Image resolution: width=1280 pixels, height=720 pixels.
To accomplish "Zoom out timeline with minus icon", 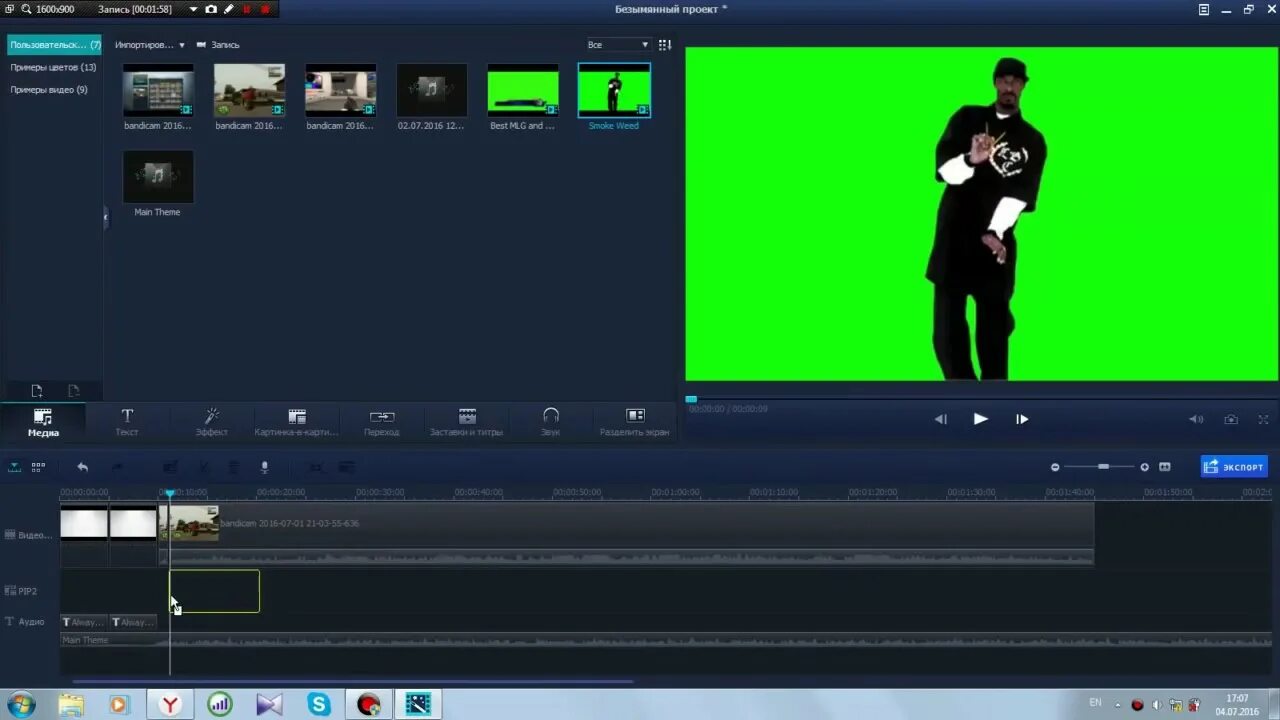I will coord(1054,467).
